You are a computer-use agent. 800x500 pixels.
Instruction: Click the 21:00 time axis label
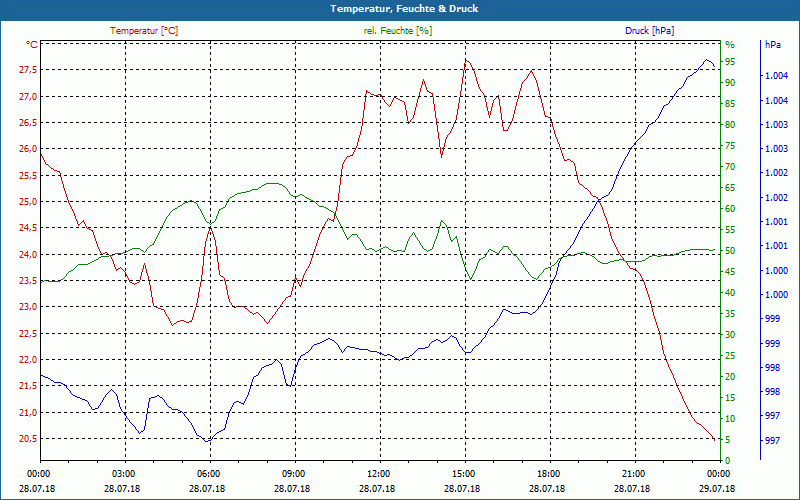(x=634, y=473)
